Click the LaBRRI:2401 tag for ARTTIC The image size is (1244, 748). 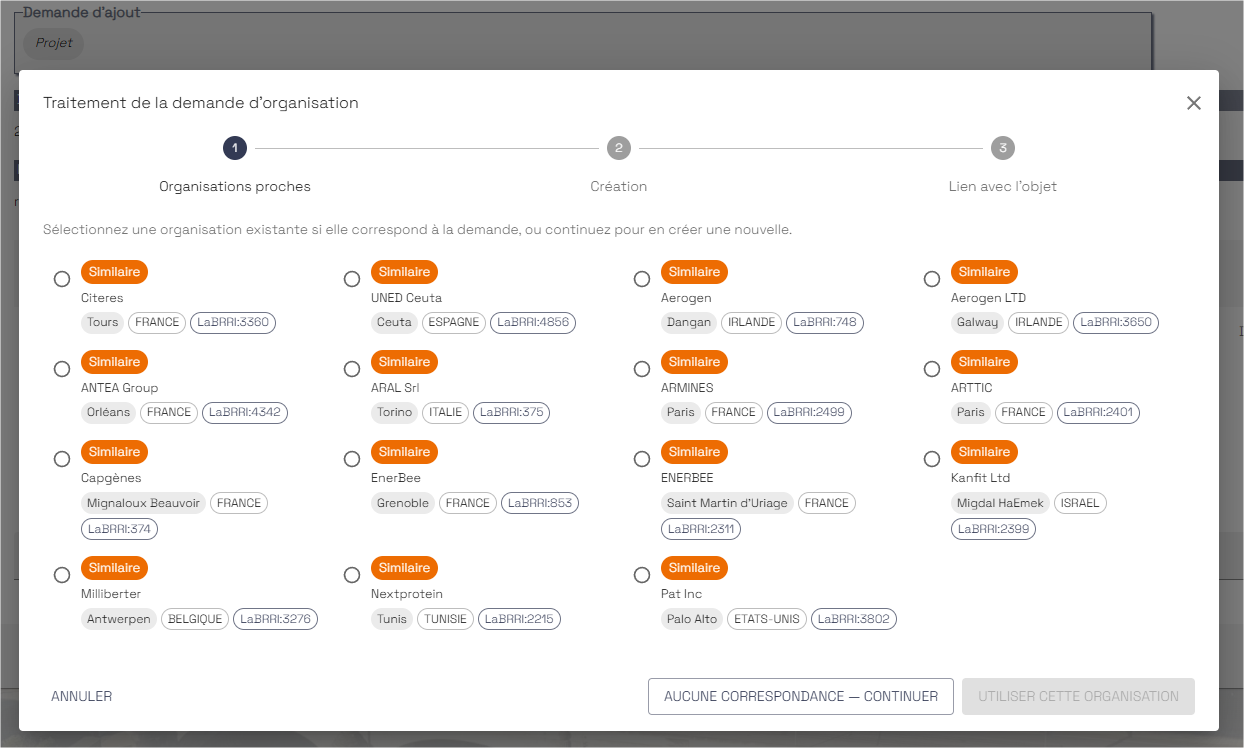pos(1097,412)
